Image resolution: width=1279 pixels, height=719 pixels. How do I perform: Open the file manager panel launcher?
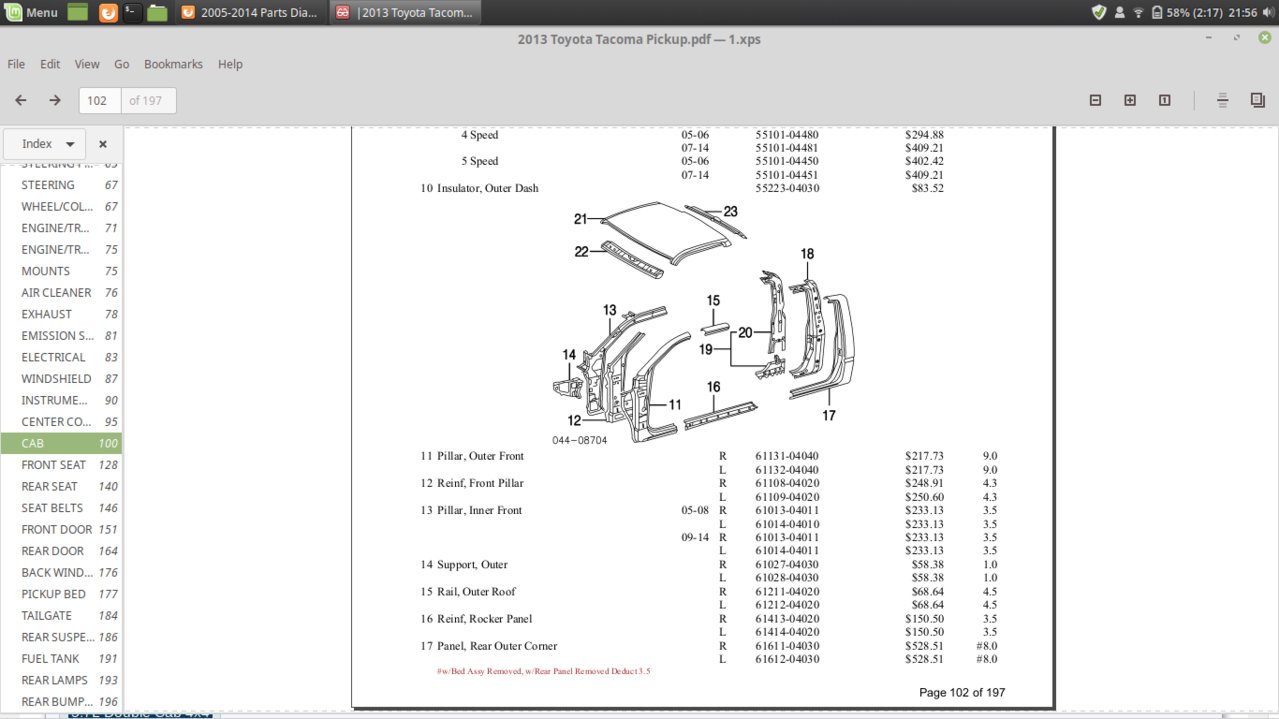(x=157, y=13)
